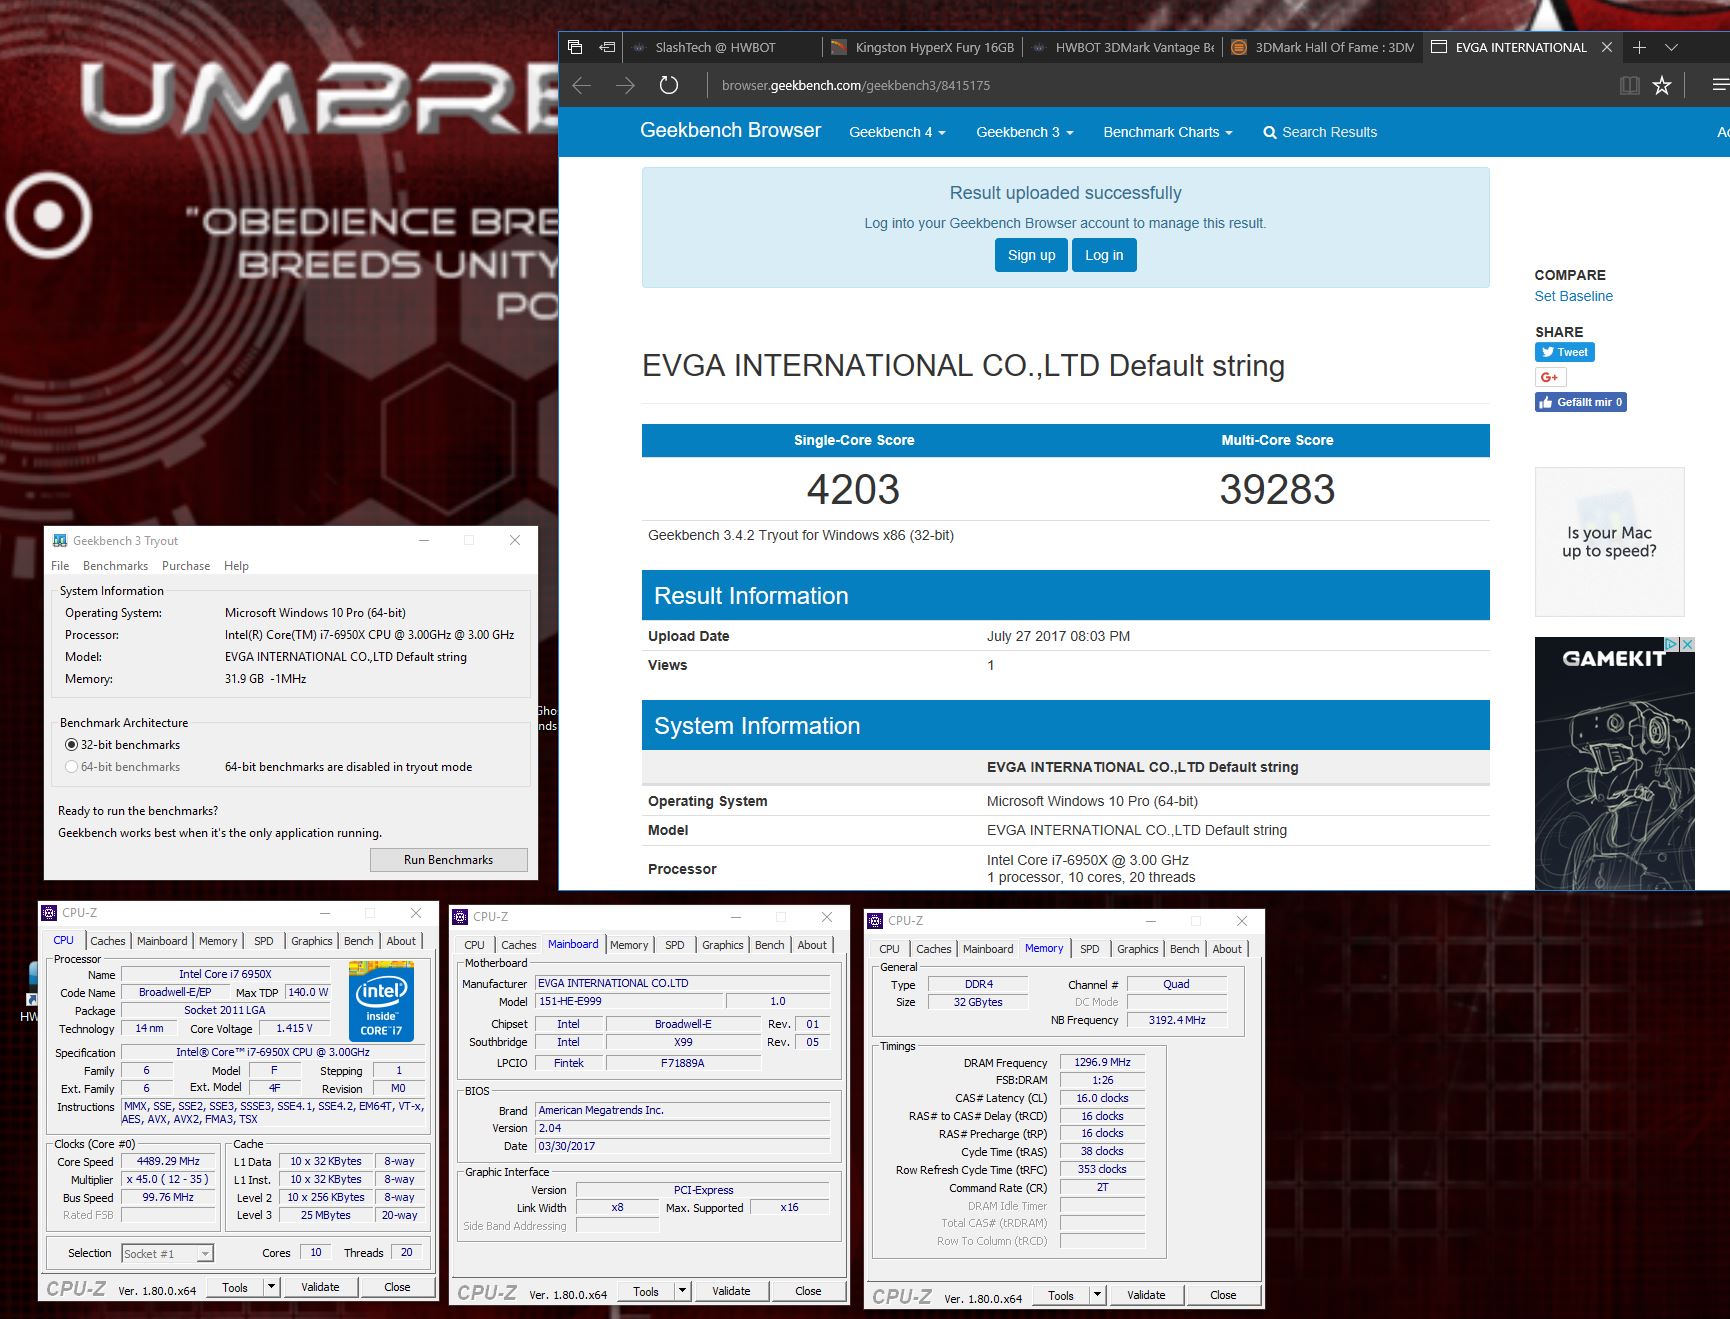Click Validate in Memory CPU-Z window

click(1146, 1296)
